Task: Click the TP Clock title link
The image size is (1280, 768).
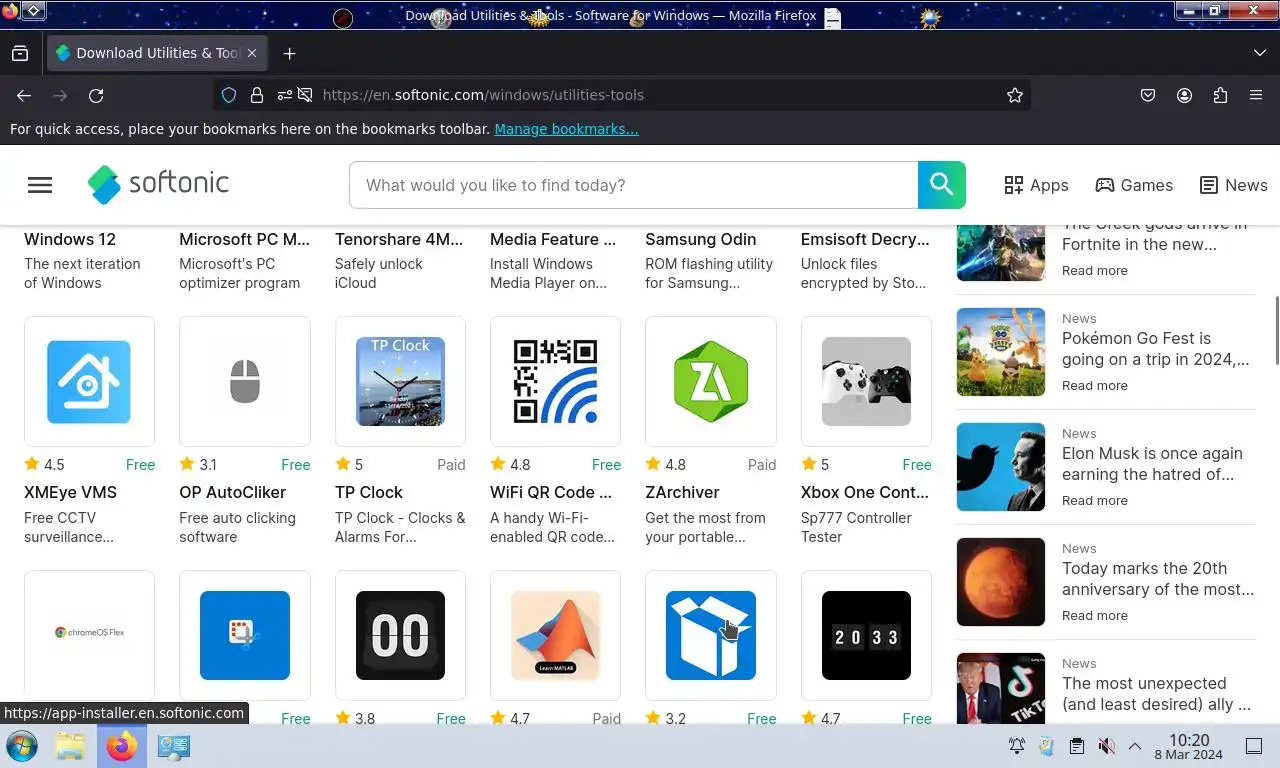Action: (x=368, y=492)
